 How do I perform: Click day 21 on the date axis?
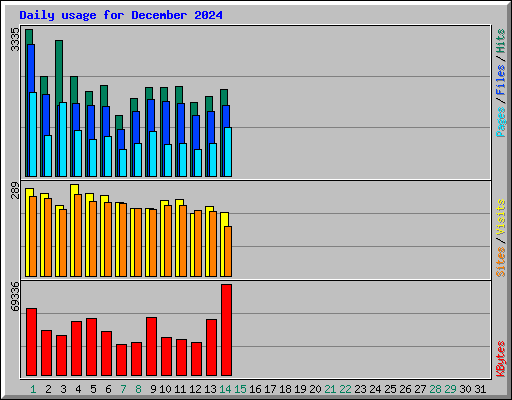(330, 389)
